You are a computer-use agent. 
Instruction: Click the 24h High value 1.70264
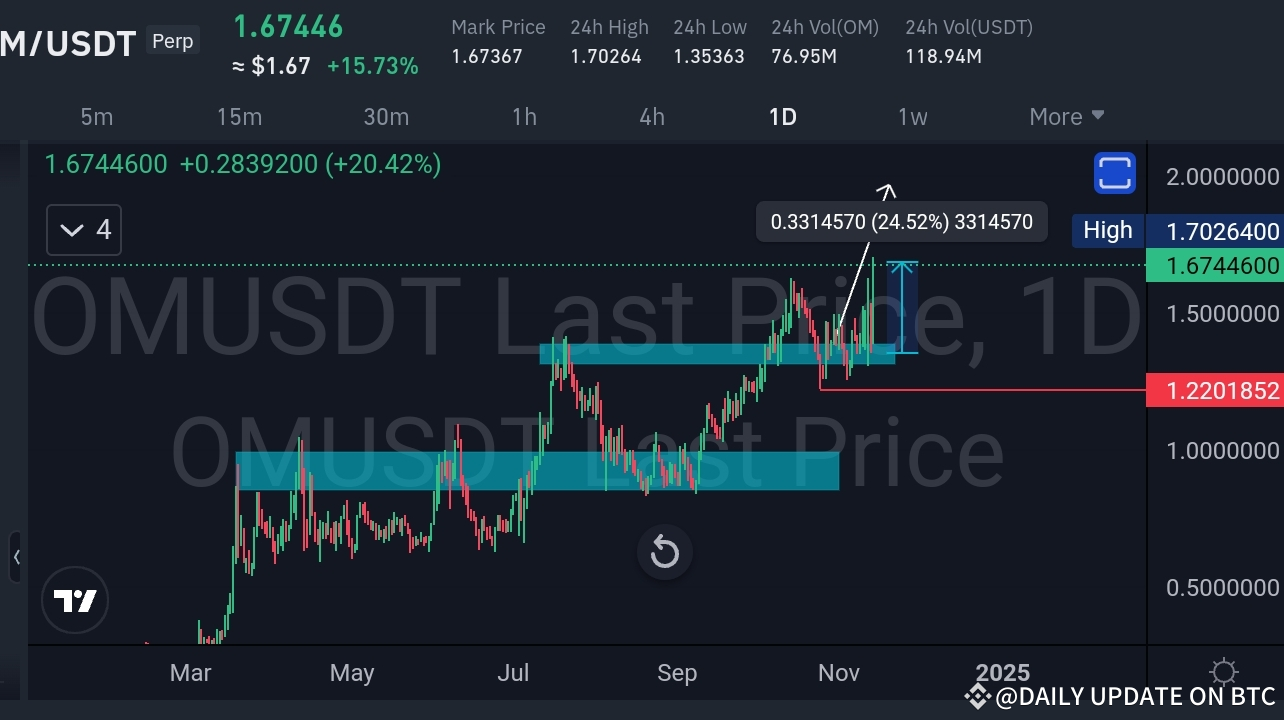609,57
